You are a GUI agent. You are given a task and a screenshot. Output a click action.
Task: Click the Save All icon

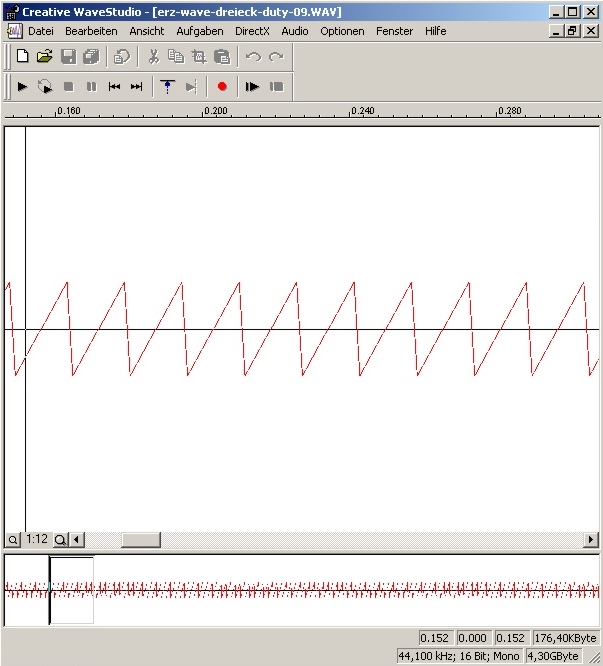click(x=91, y=56)
